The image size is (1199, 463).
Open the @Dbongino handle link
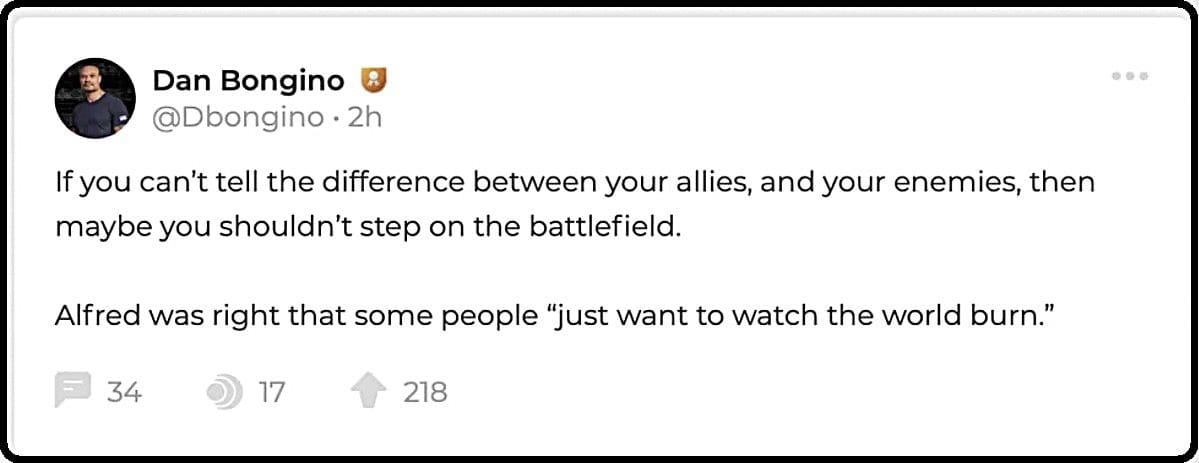tap(238, 117)
